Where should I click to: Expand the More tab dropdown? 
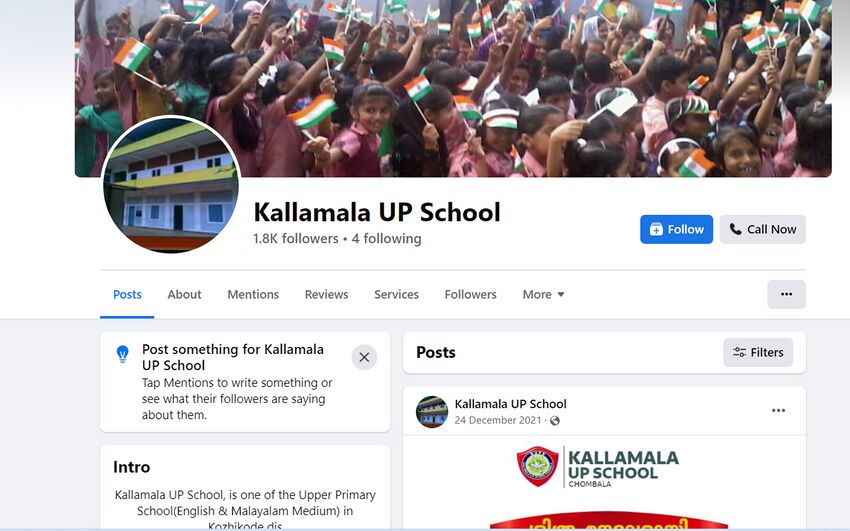point(543,294)
